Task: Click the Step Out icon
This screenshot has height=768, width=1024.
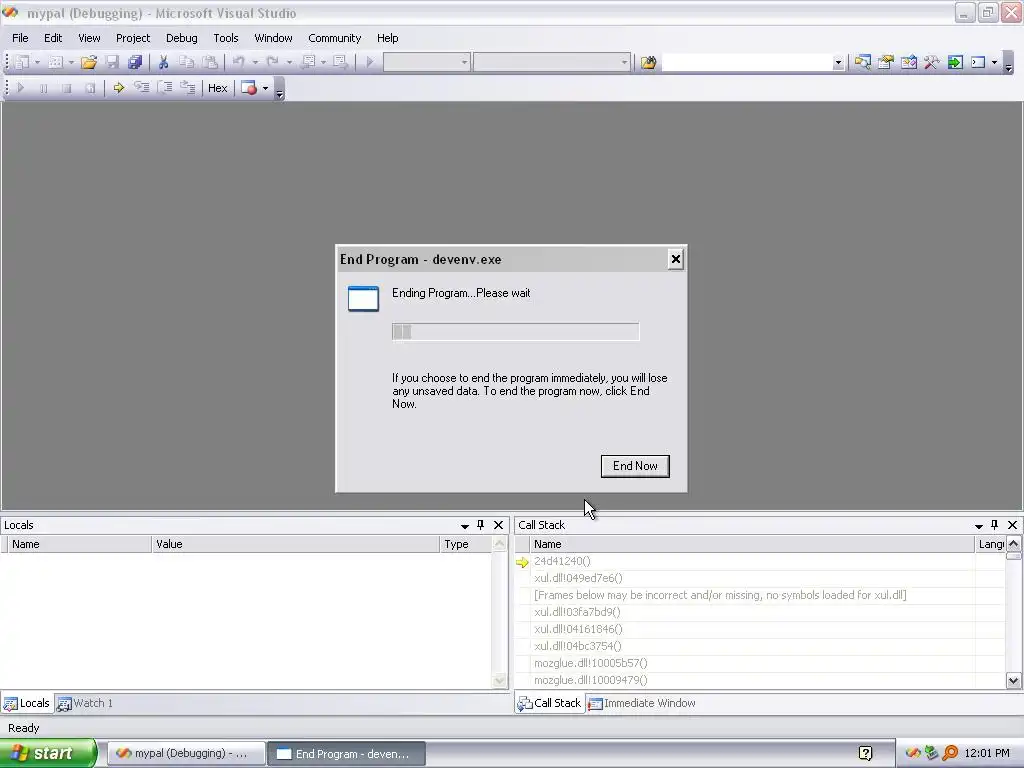Action: tap(188, 88)
